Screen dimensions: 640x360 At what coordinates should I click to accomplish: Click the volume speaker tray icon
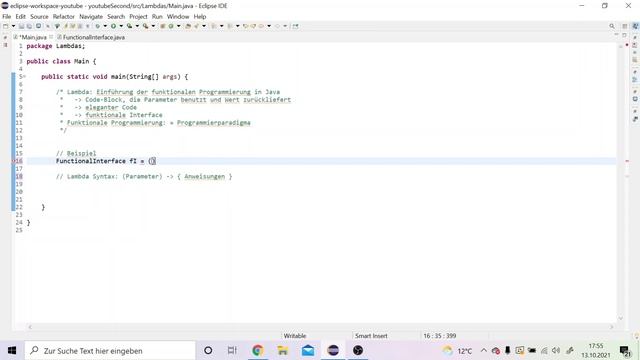[556, 351]
